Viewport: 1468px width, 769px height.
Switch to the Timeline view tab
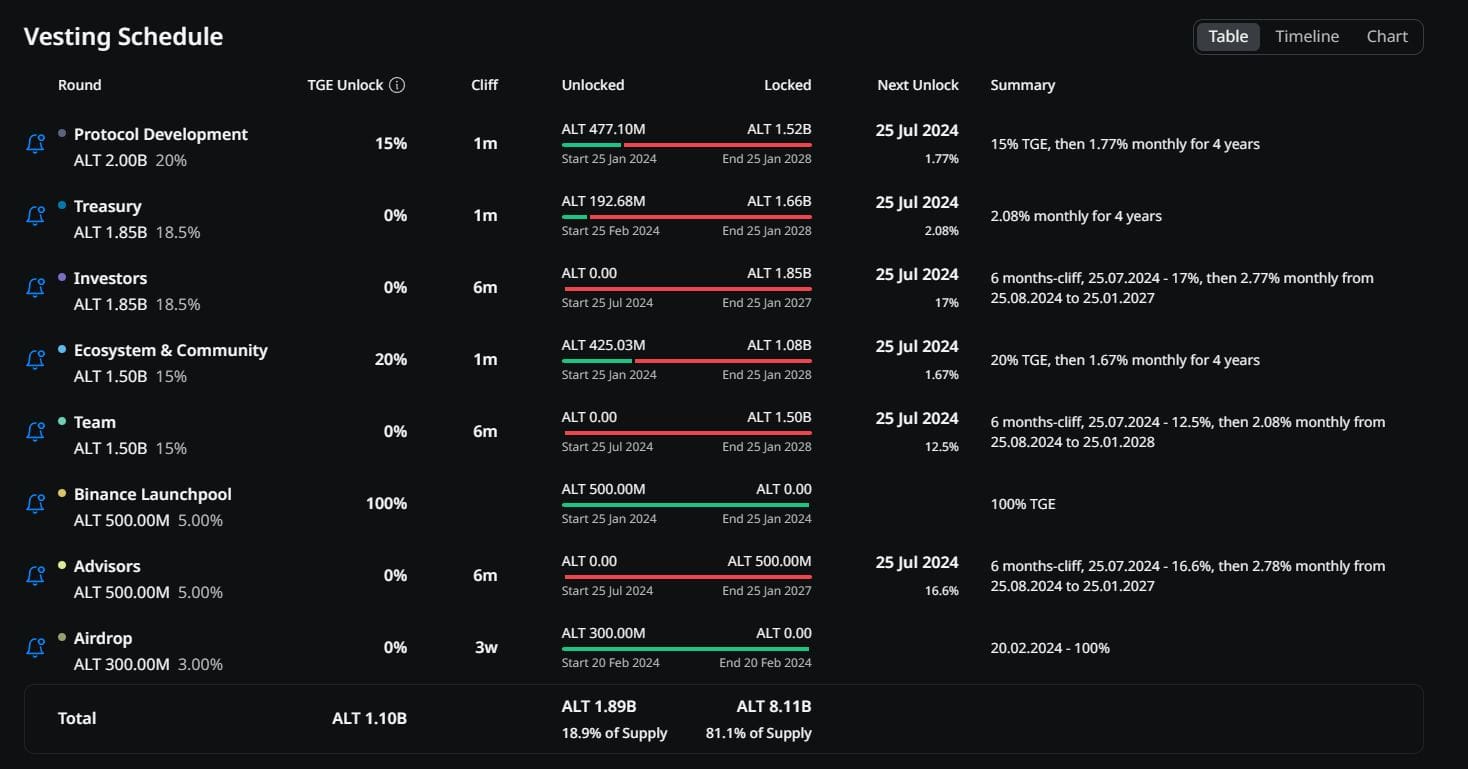coord(1307,36)
